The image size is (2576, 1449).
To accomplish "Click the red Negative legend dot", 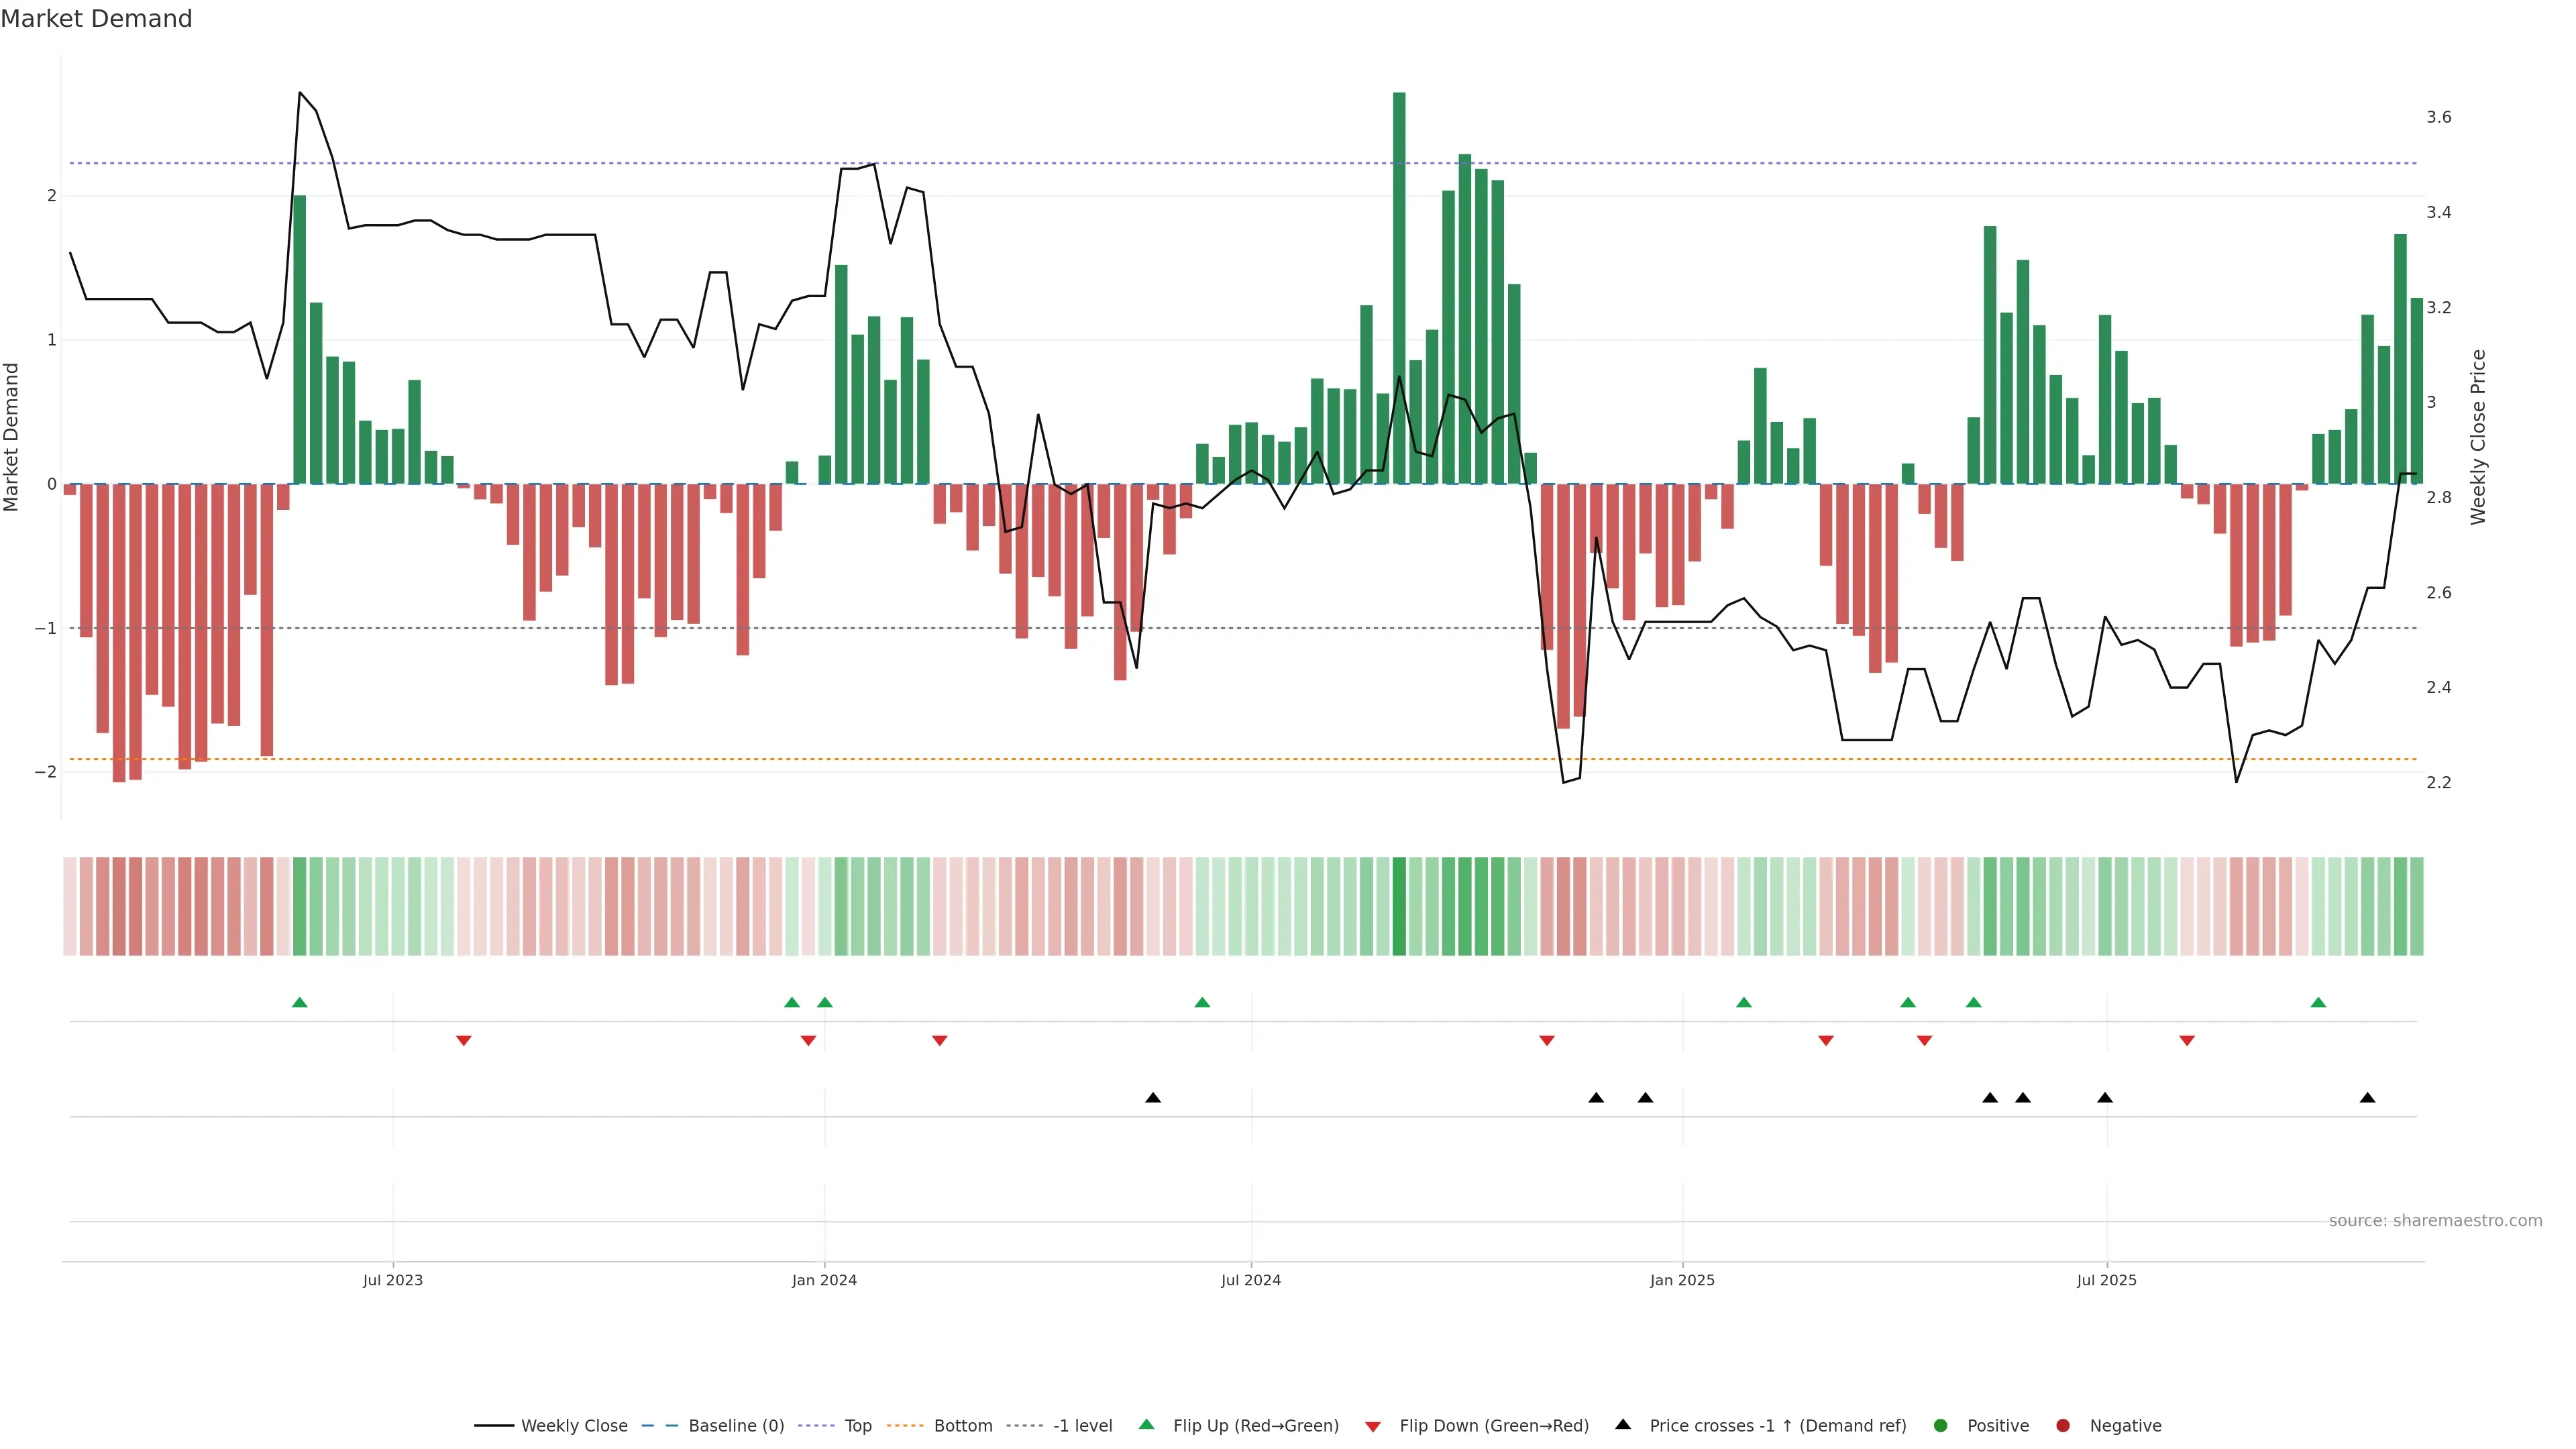I will click(2063, 1426).
